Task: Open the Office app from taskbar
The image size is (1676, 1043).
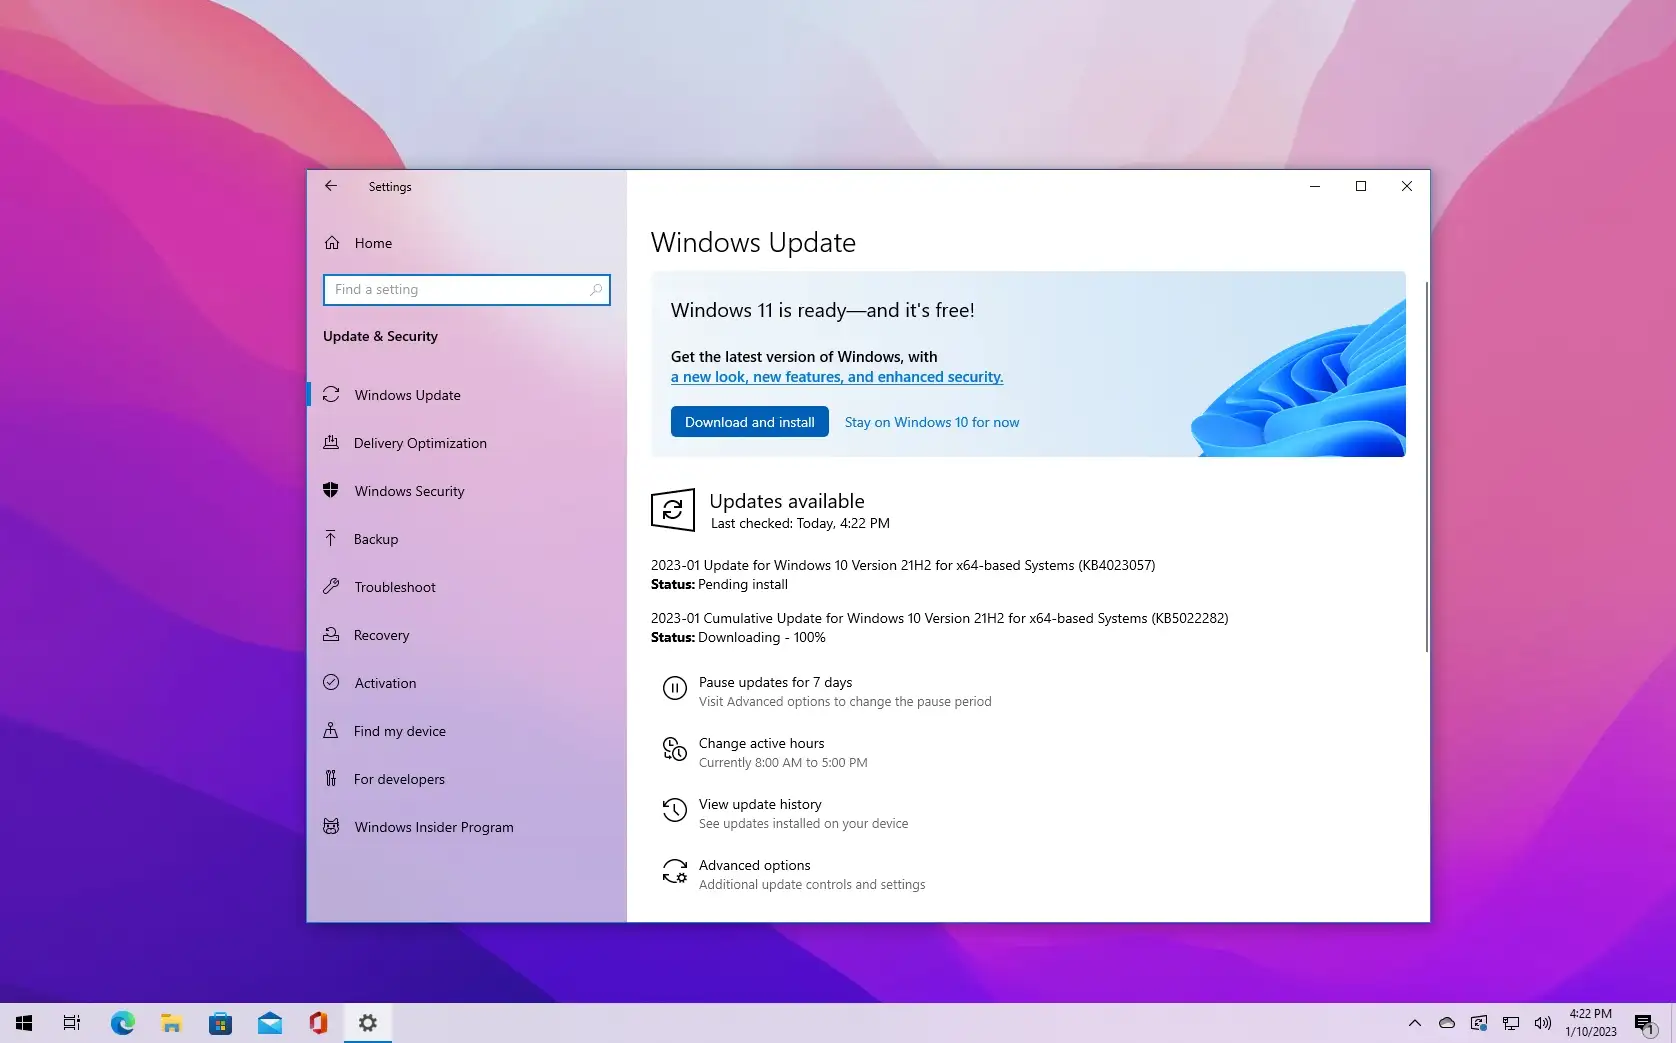Action: click(x=319, y=1023)
